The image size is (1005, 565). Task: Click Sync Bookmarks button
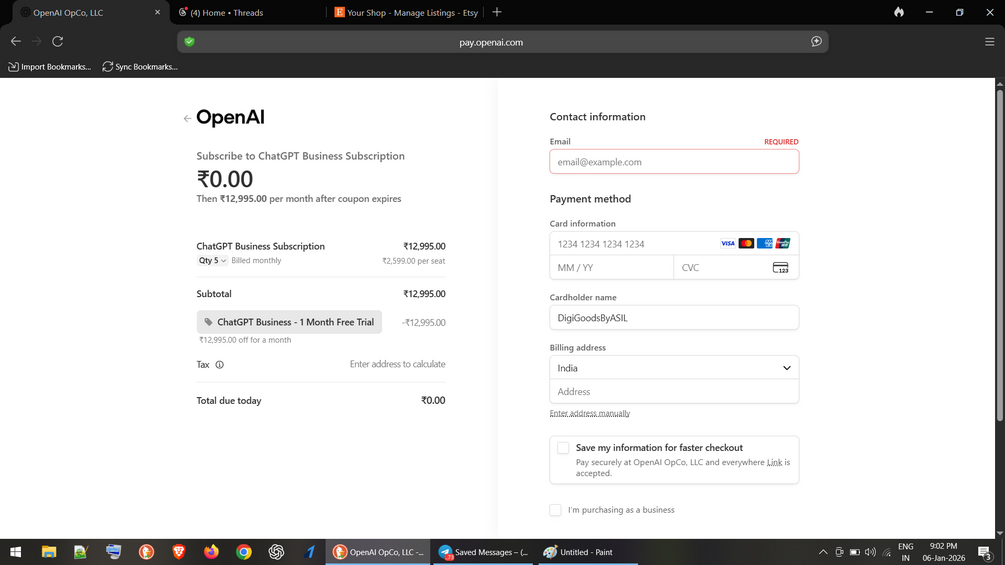pos(140,67)
